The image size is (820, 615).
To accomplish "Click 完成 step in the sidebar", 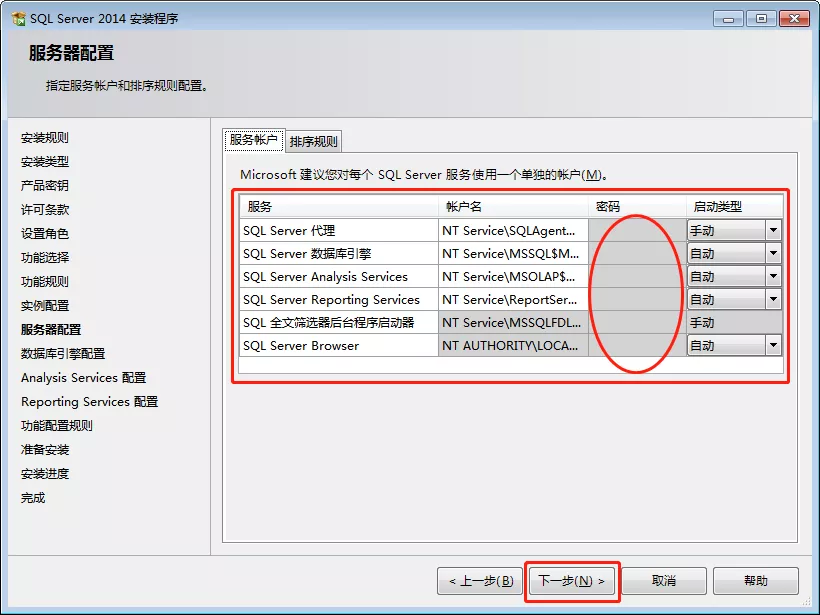I will point(32,498).
